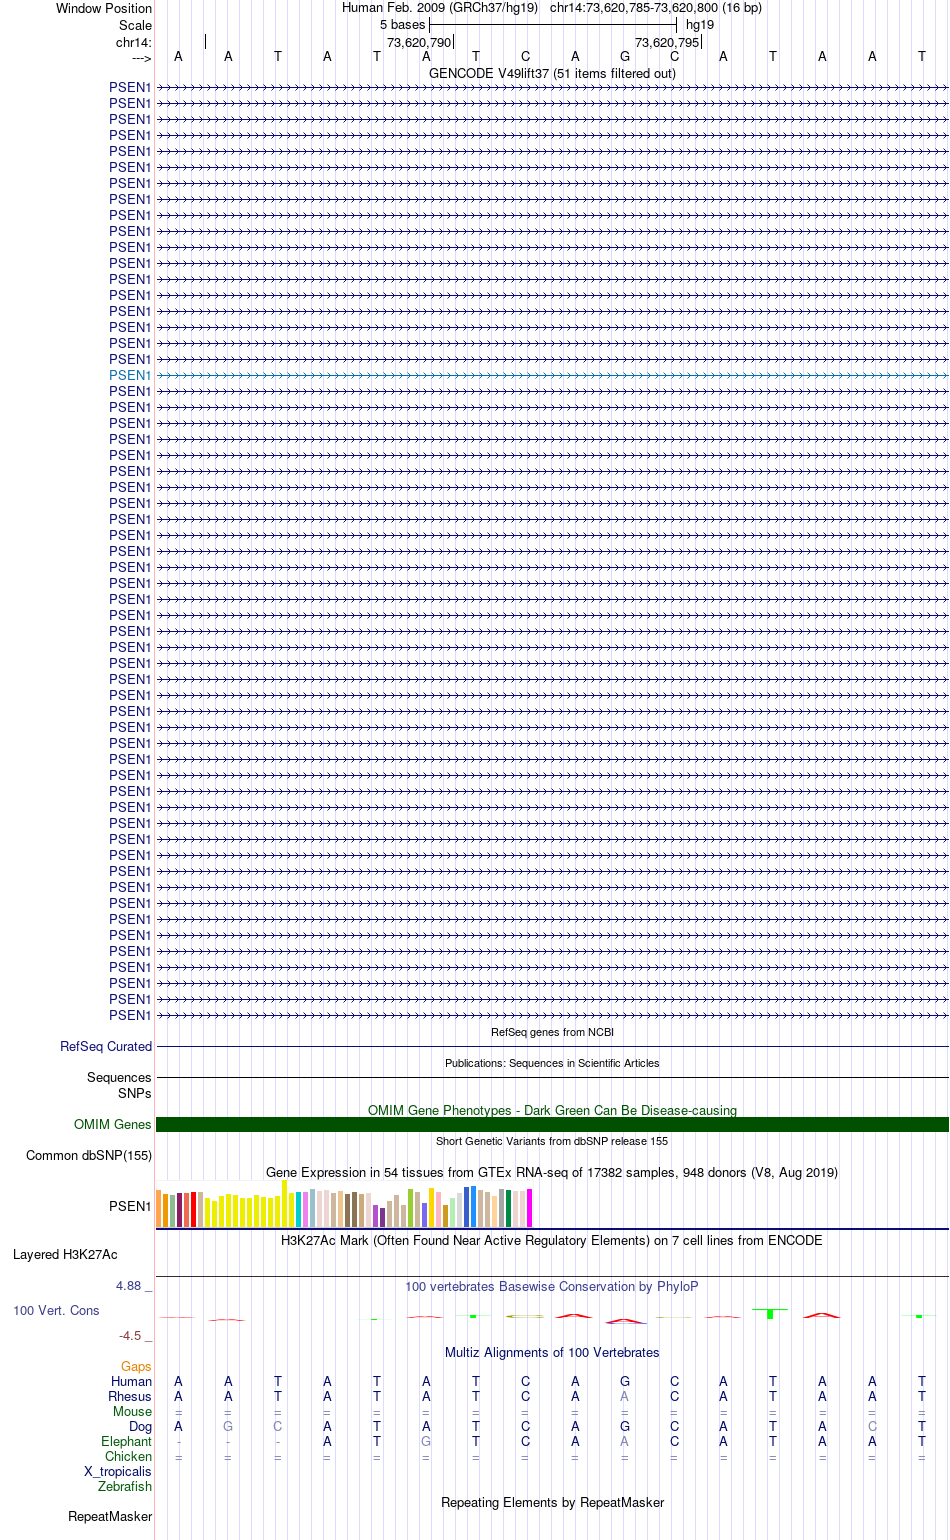
Task: Click the G base in the Elephant row
Action: (426, 1441)
